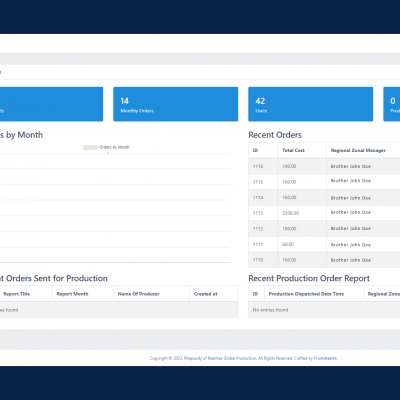400x400 pixels.
Task: Open the Users count card
Action: [x=311, y=104]
